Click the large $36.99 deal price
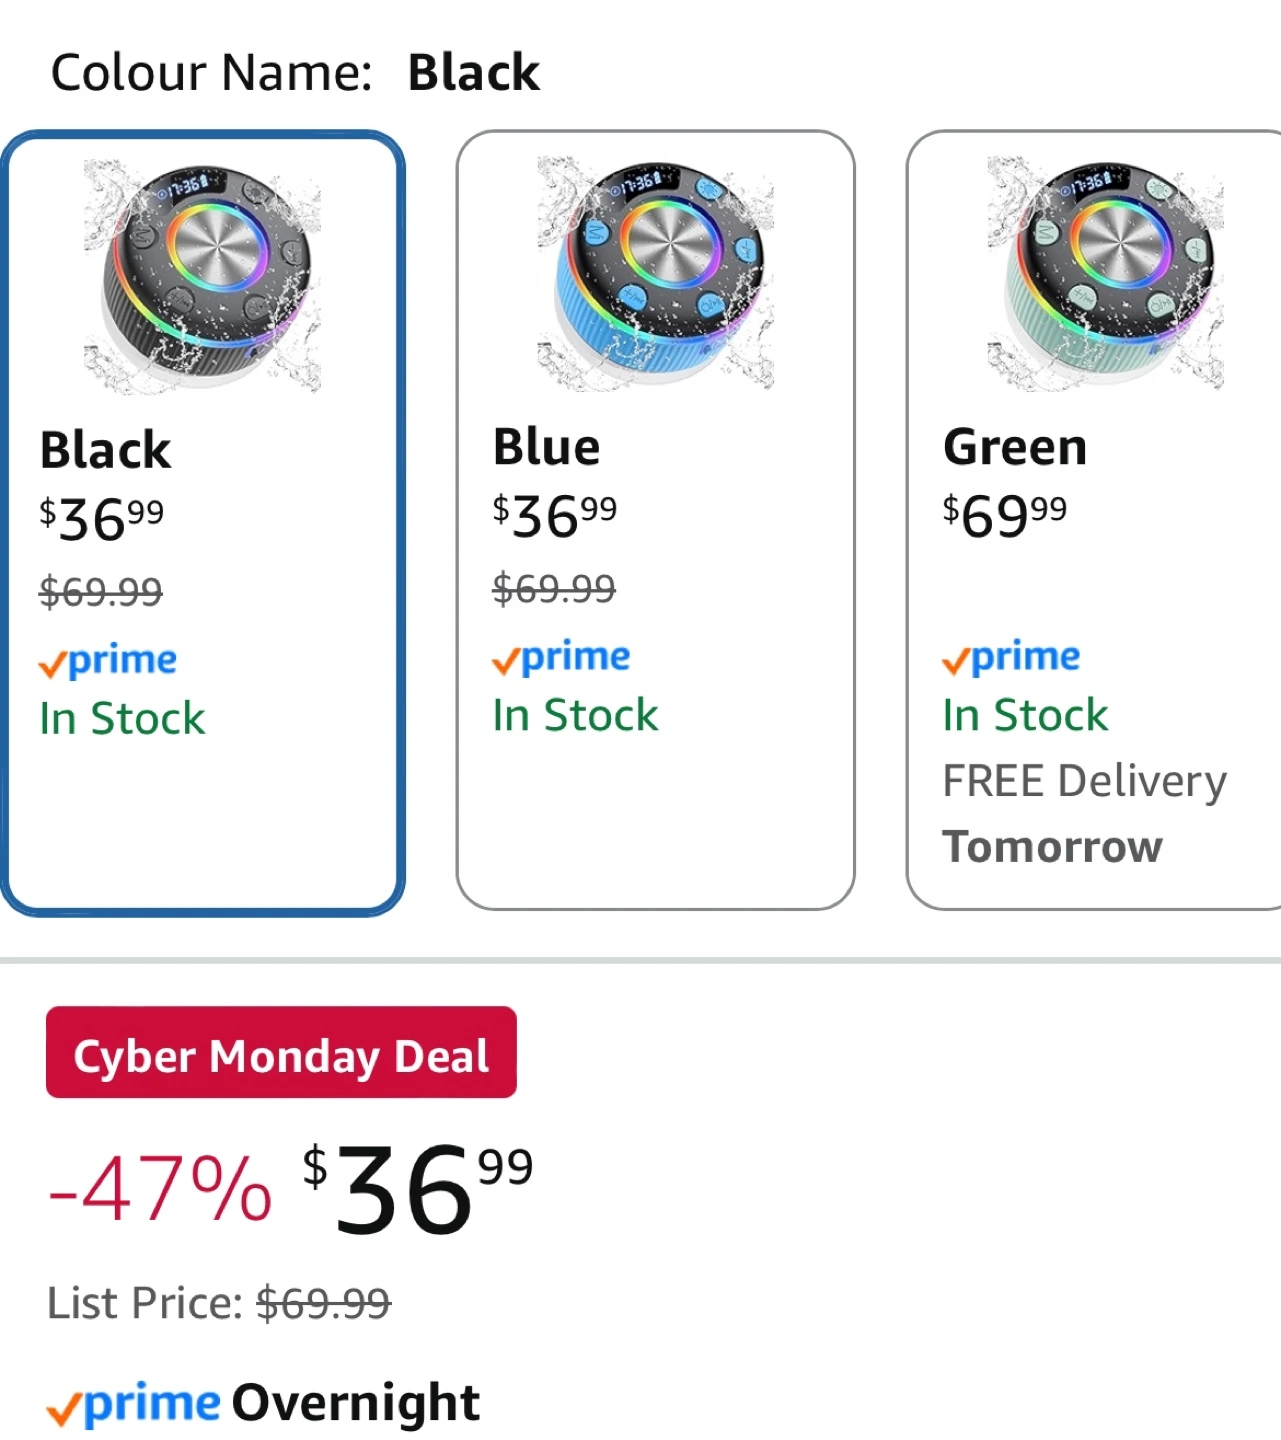The image size is (1281, 1440). [418, 1188]
